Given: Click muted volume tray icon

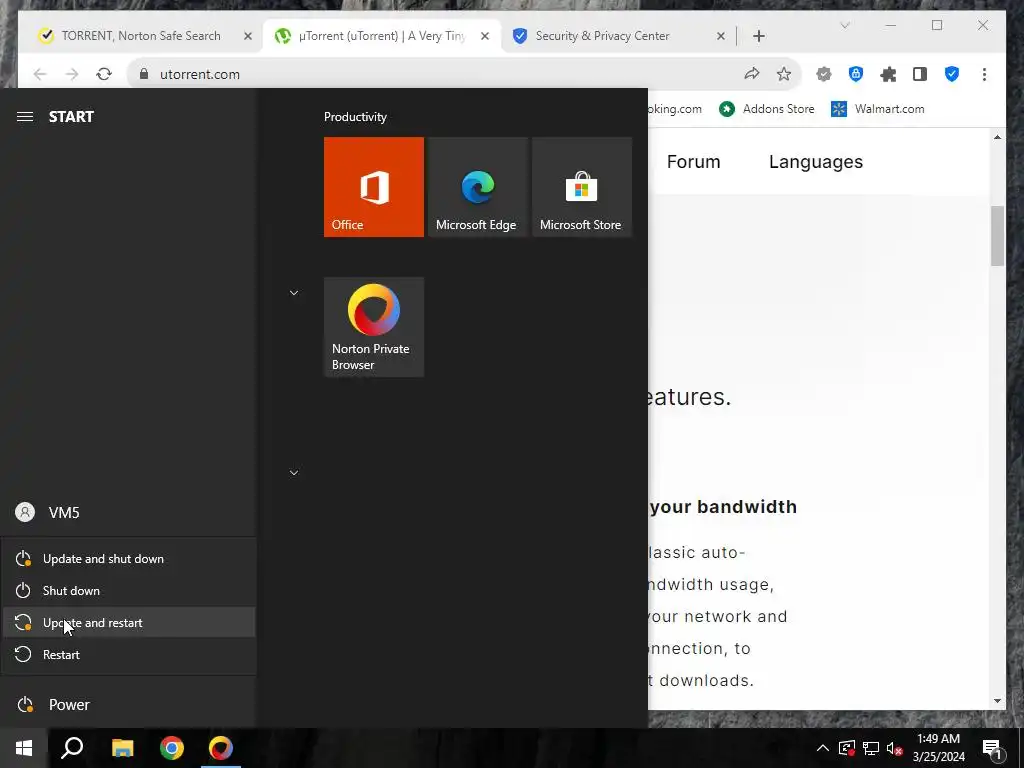Looking at the screenshot, I should (894, 748).
